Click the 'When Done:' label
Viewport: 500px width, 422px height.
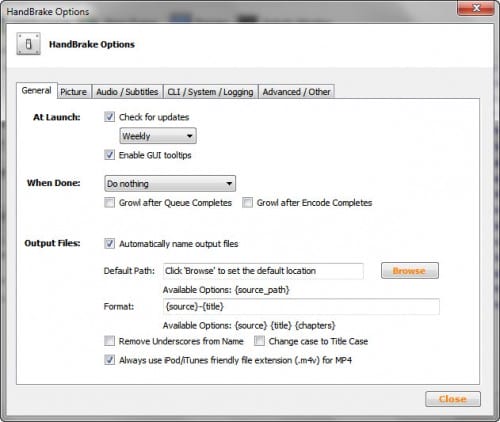pyautogui.click(x=54, y=183)
